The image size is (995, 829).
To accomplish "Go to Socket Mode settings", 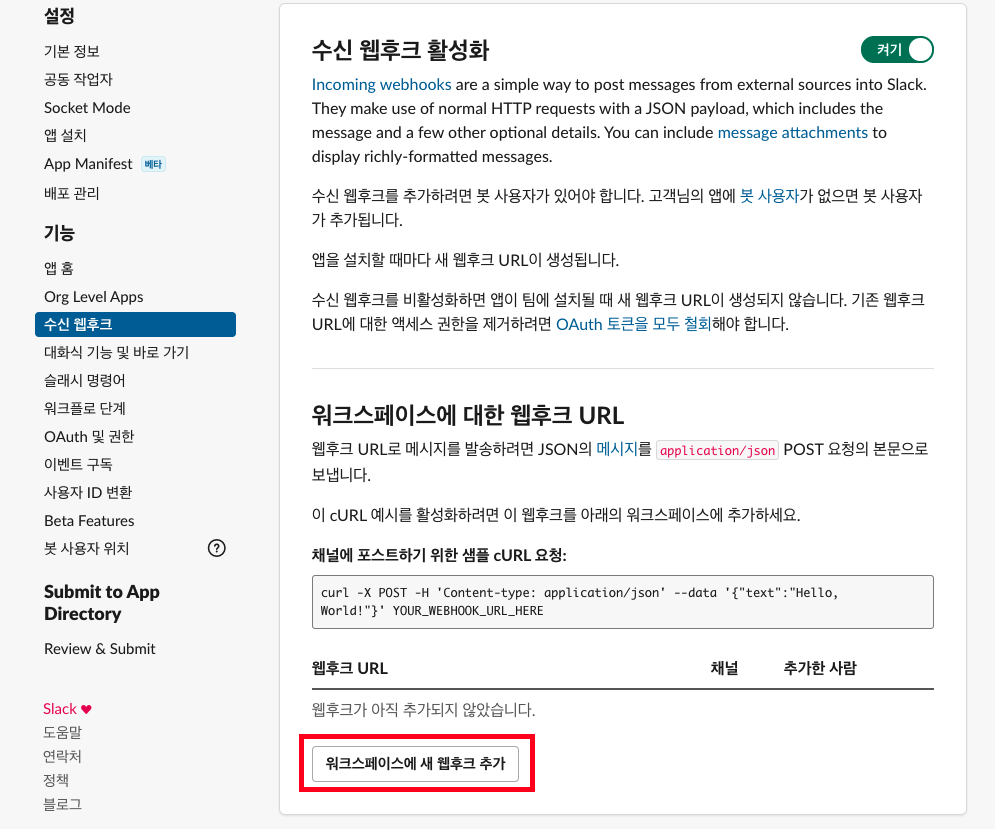I will pos(87,108).
